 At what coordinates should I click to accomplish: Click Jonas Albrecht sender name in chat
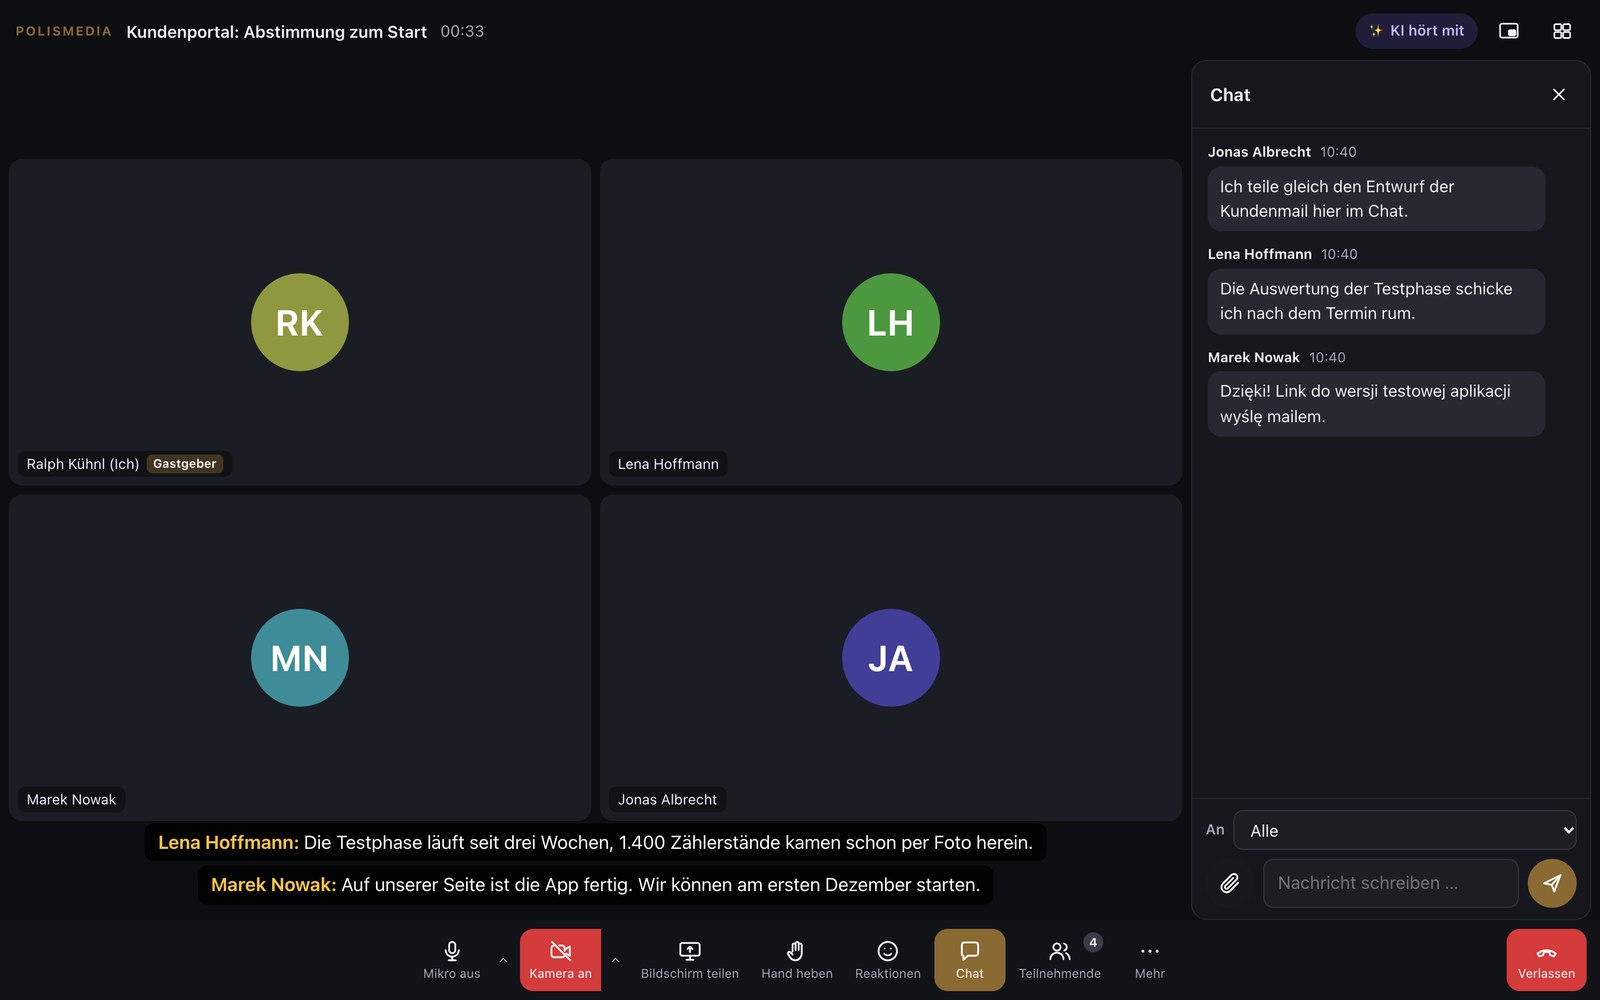click(x=1259, y=152)
